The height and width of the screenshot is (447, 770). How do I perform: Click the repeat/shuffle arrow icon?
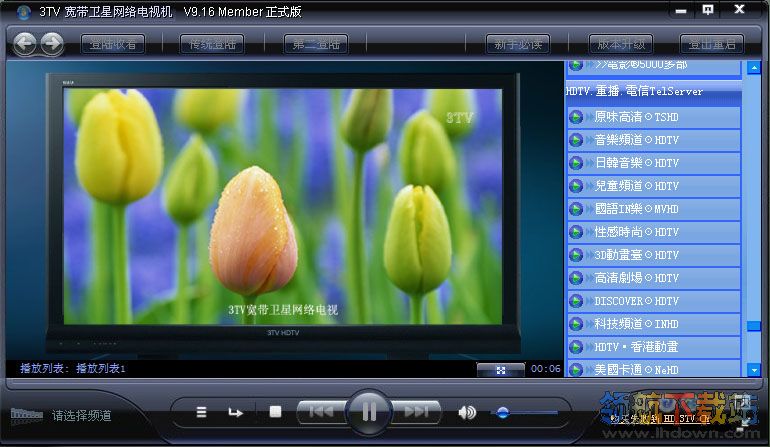[x=235, y=411]
